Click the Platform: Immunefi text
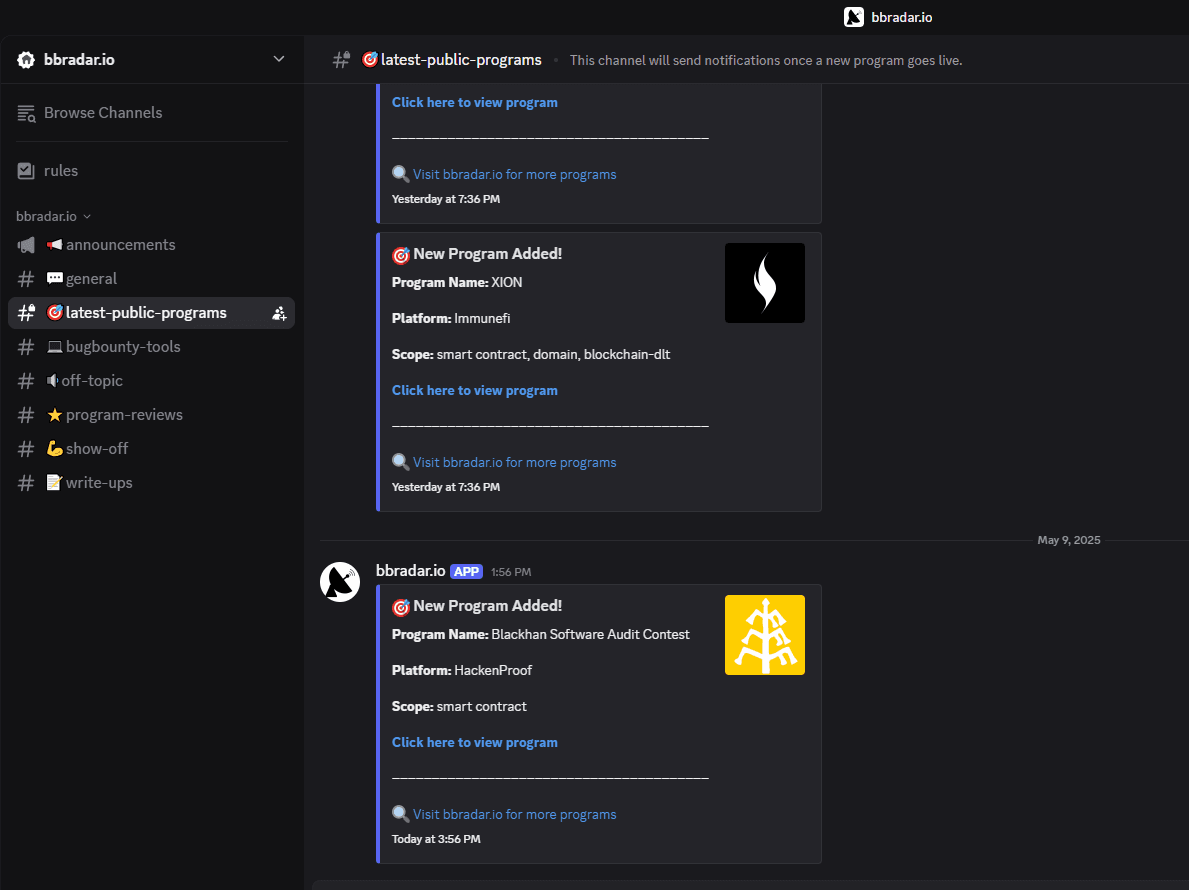Screen dimensions: 1189x890 [451, 318]
